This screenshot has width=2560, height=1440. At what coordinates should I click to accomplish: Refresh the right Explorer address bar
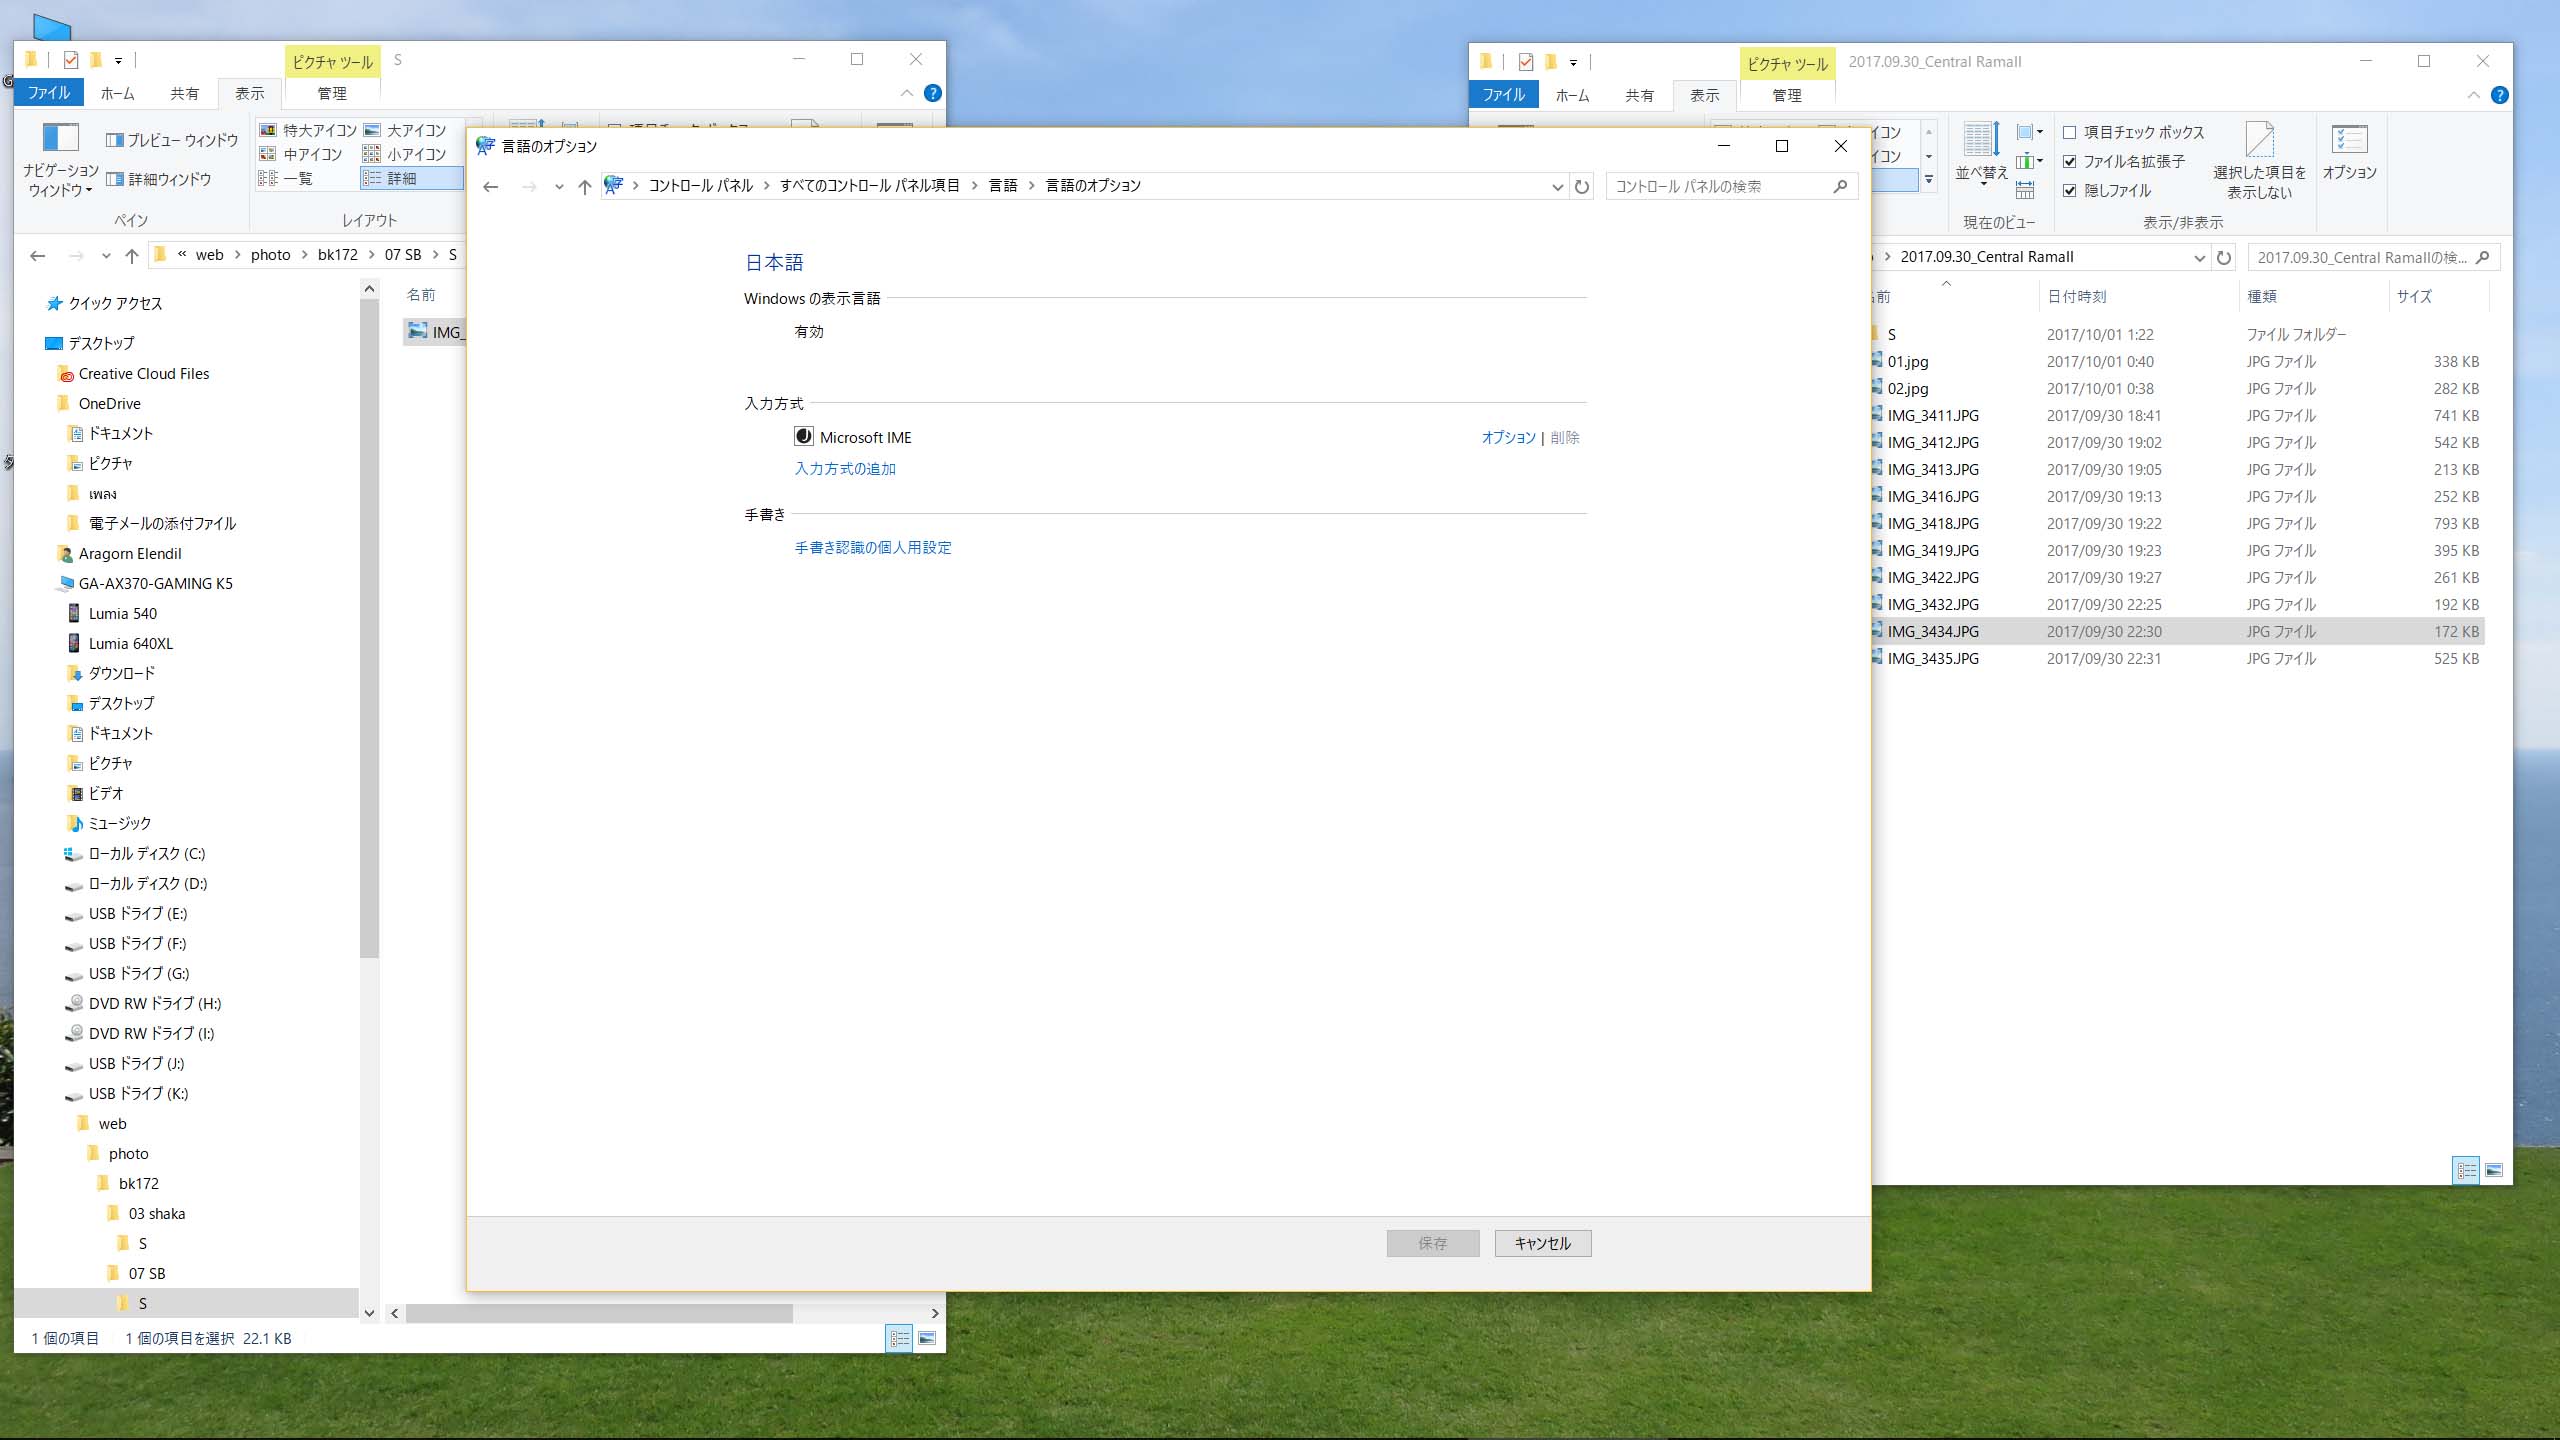2224,258
